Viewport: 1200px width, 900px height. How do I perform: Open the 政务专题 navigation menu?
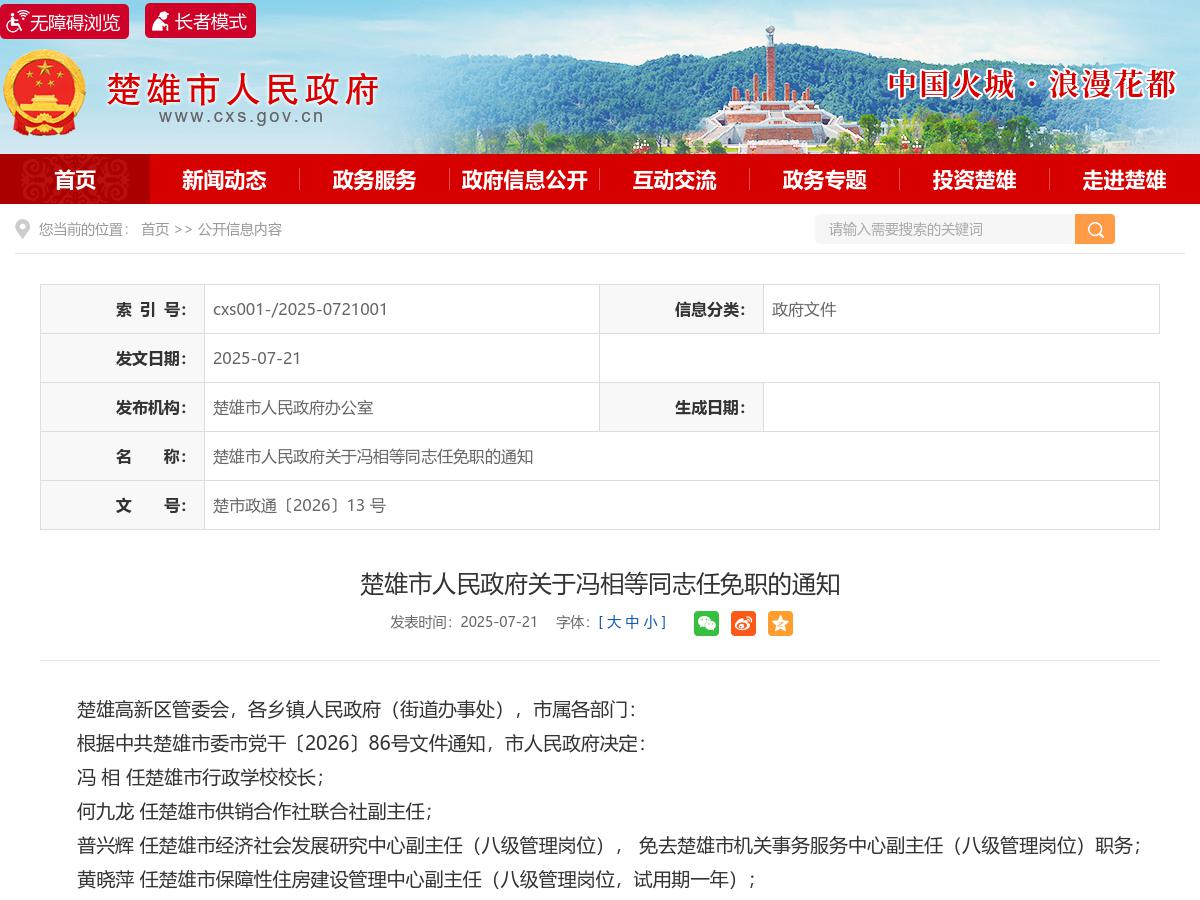click(x=823, y=180)
